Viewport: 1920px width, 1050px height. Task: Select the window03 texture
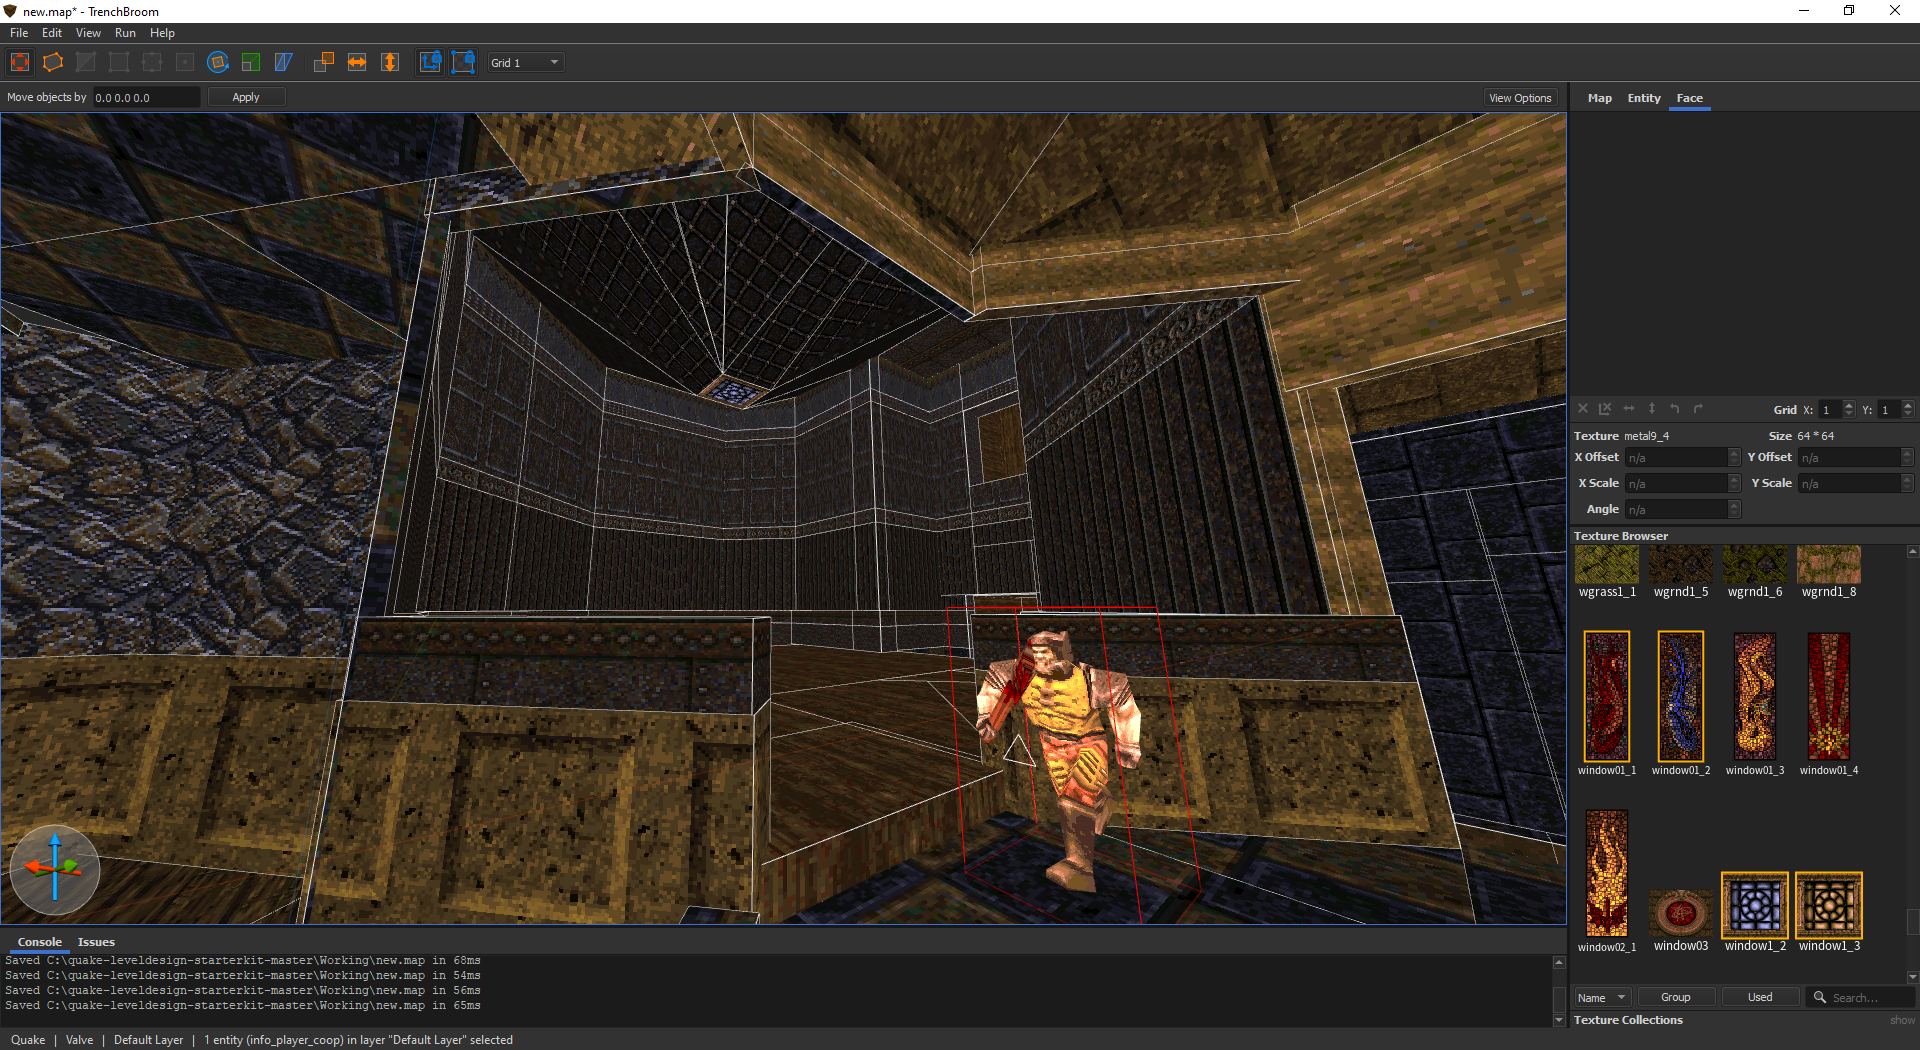[x=1681, y=920]
